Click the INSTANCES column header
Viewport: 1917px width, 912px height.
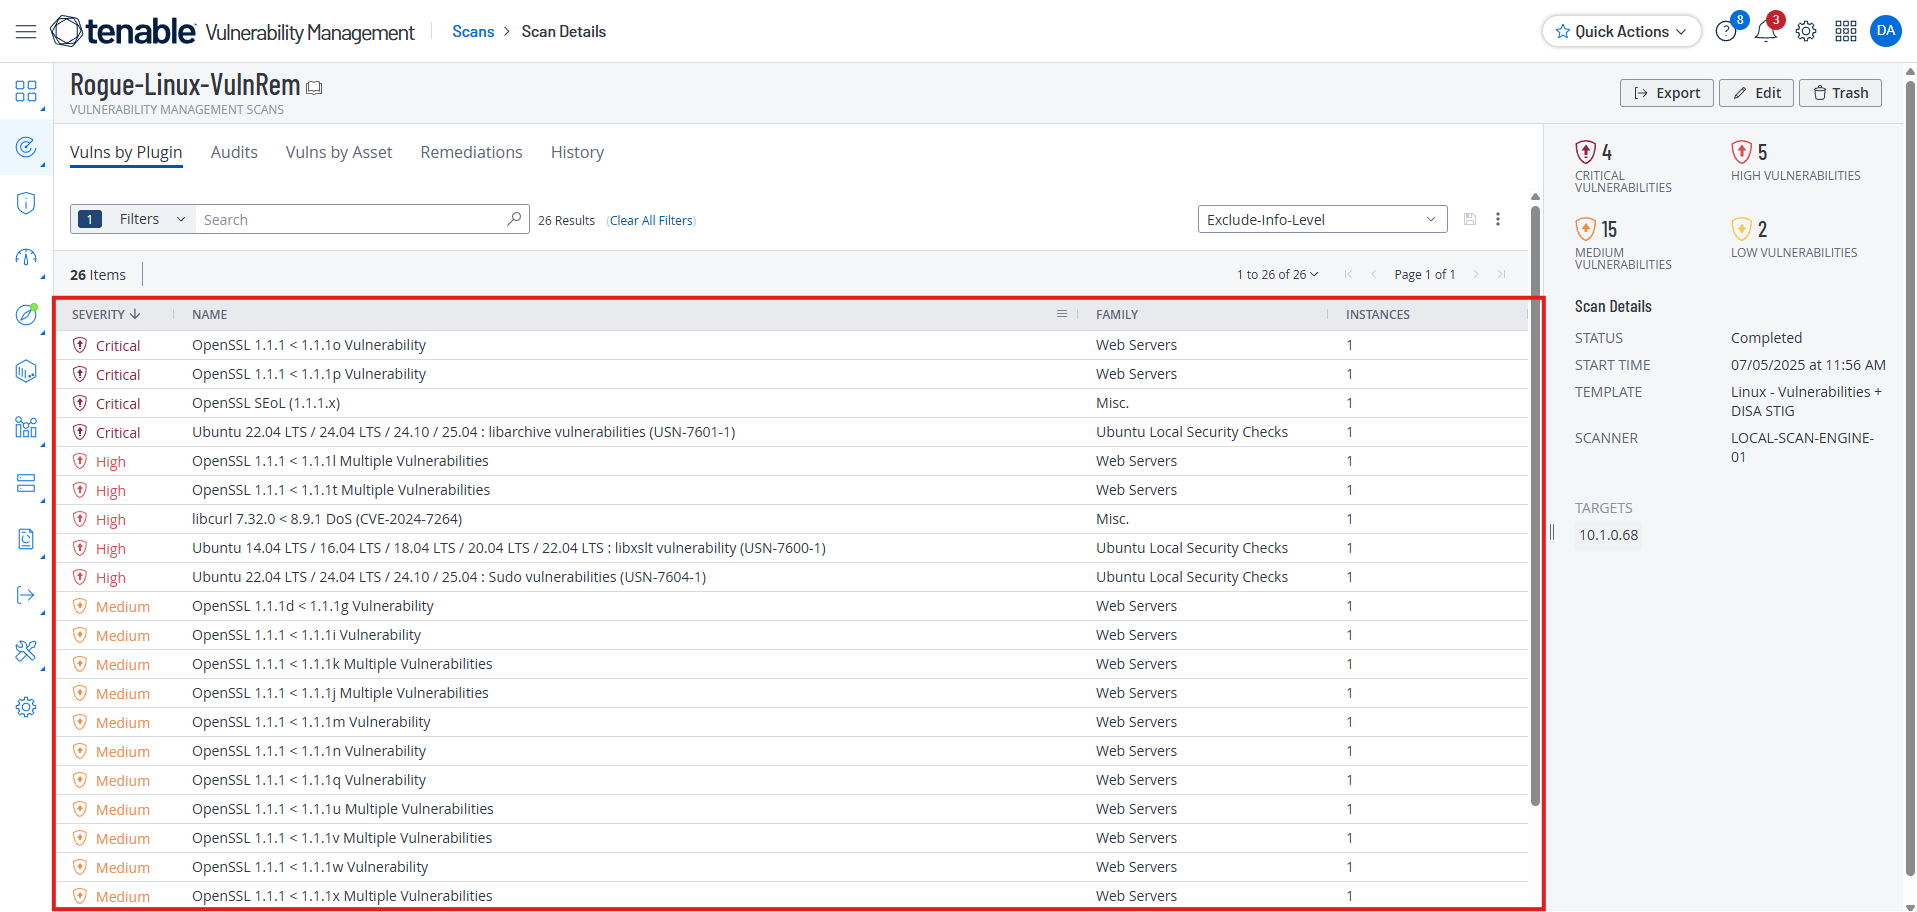tap(1377, 314)
